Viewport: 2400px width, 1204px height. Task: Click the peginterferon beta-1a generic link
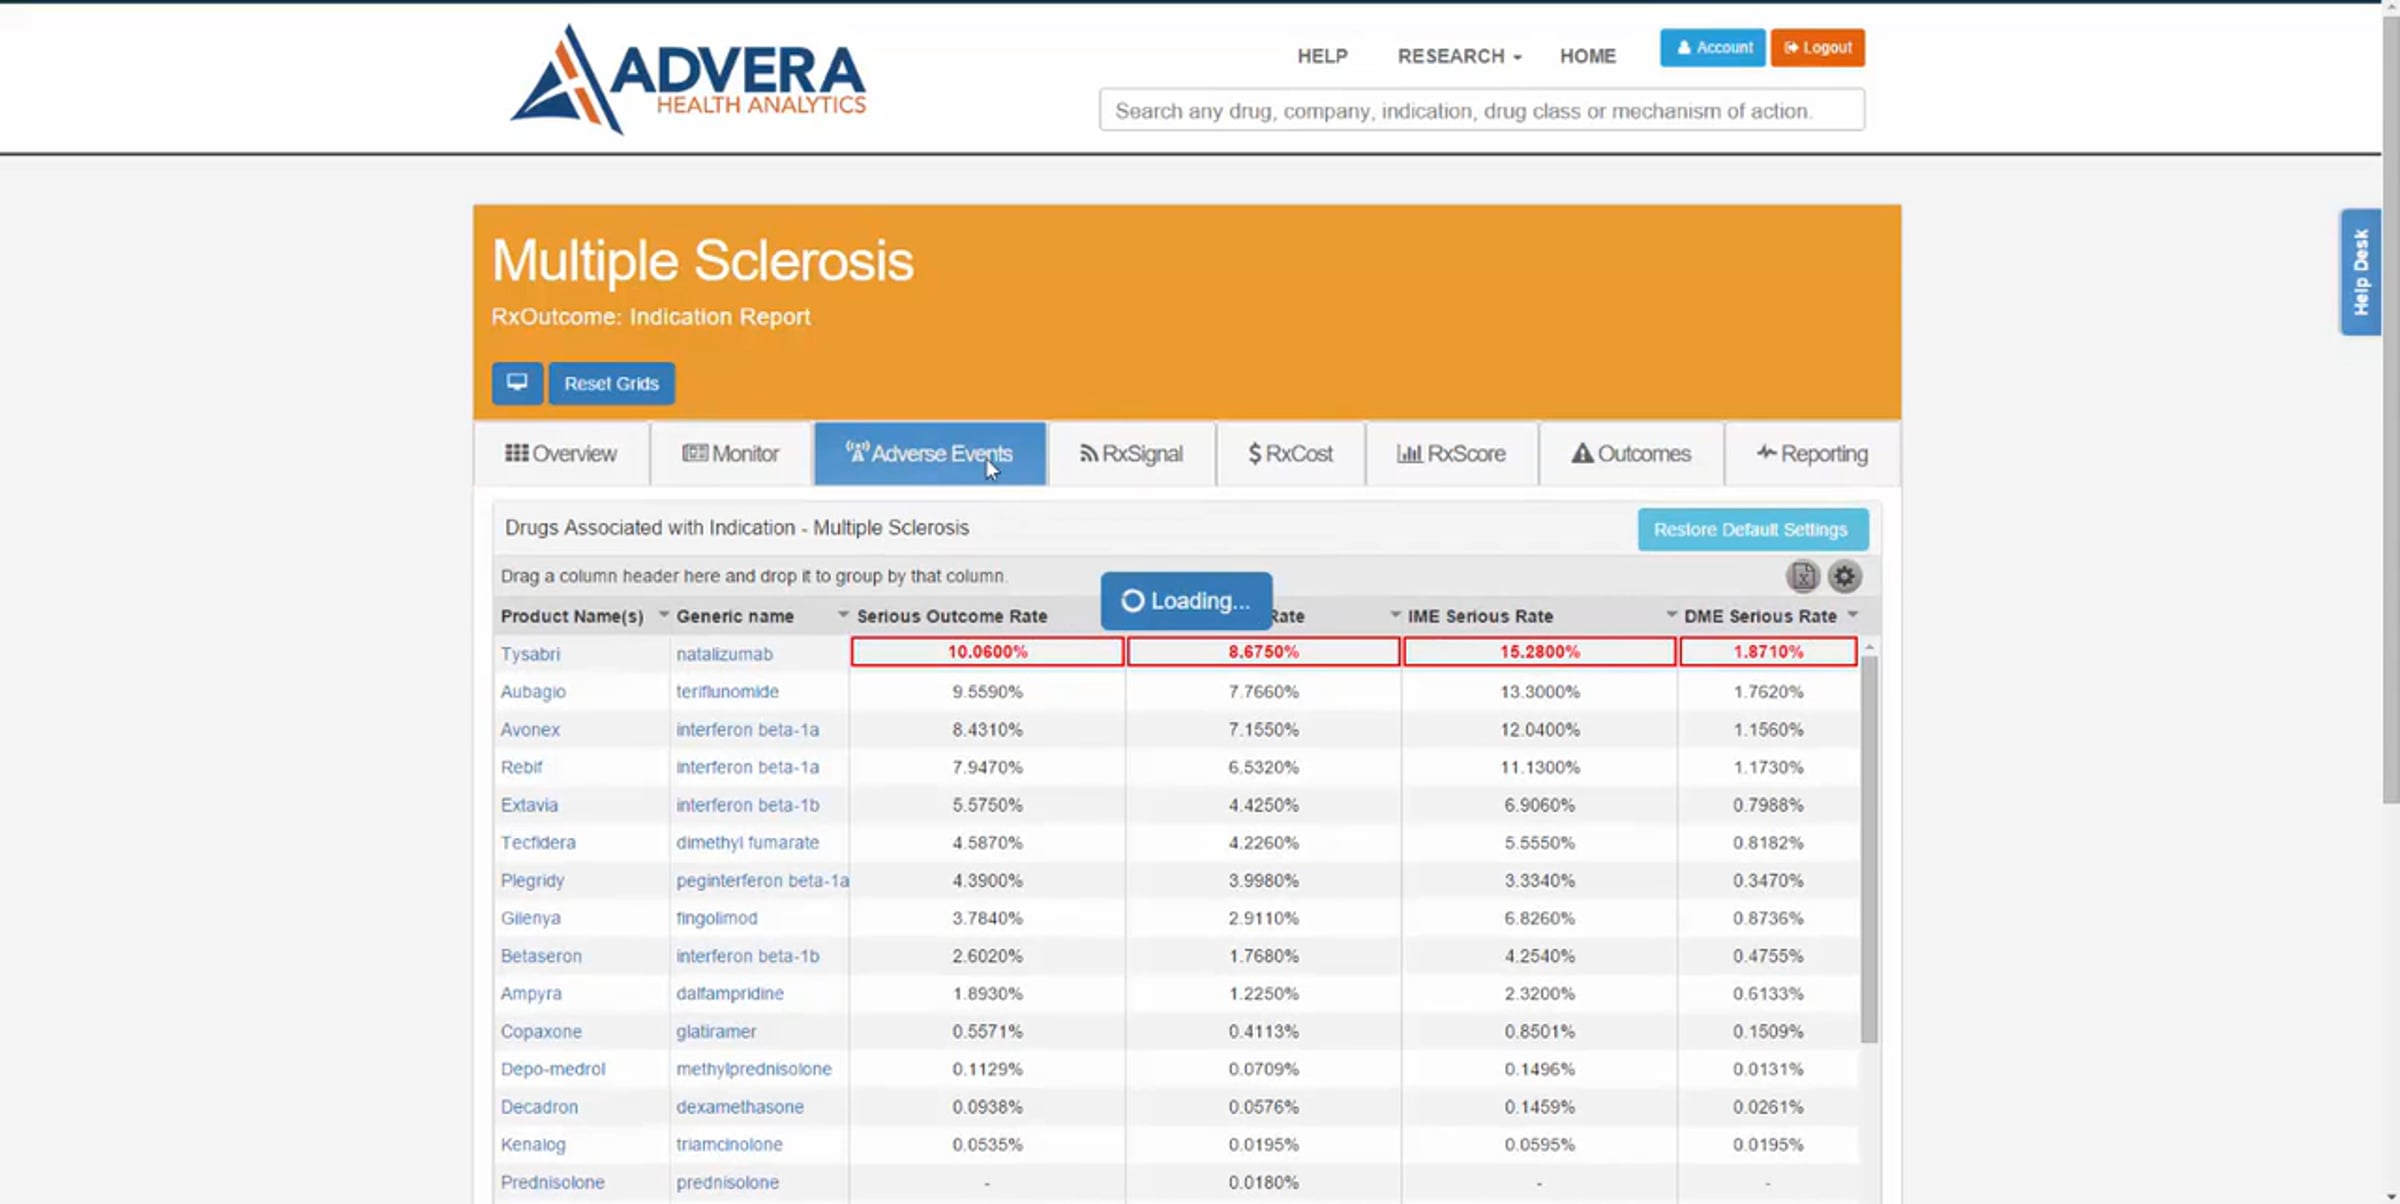762,880
